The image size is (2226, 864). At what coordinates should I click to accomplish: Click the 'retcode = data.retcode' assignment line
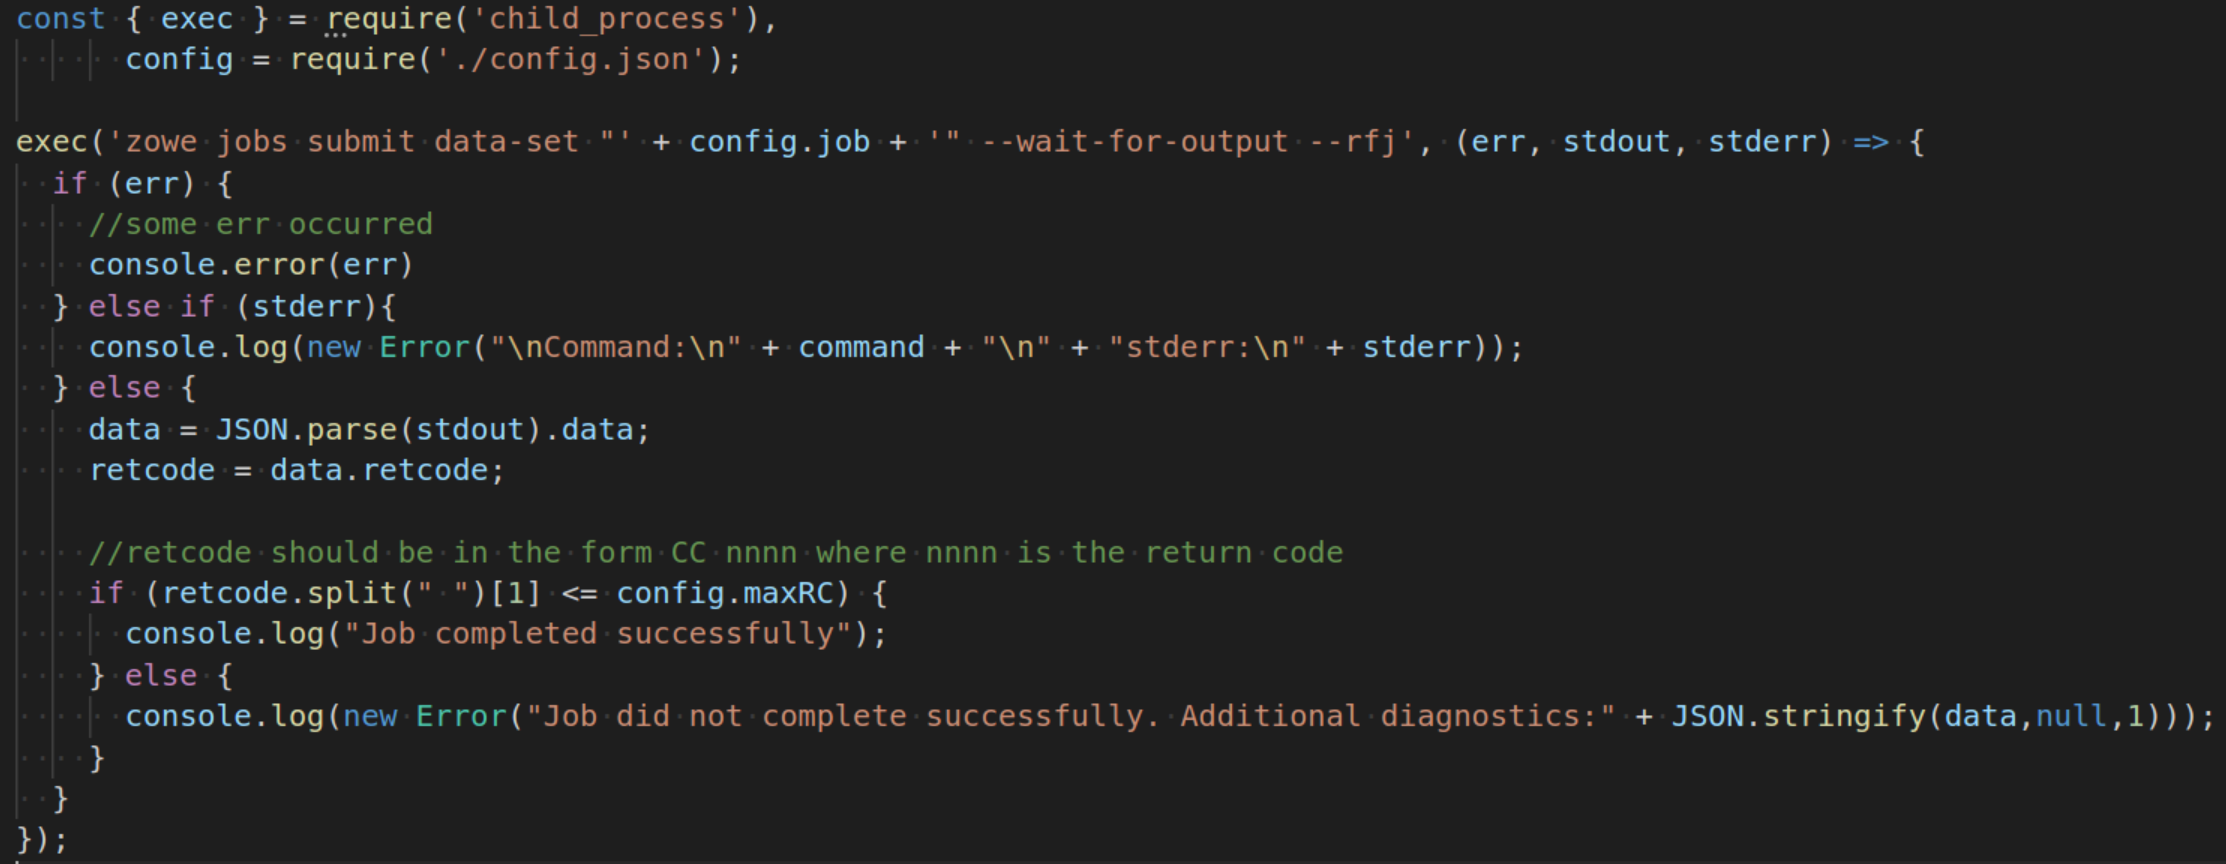click(x=296, y=470)
